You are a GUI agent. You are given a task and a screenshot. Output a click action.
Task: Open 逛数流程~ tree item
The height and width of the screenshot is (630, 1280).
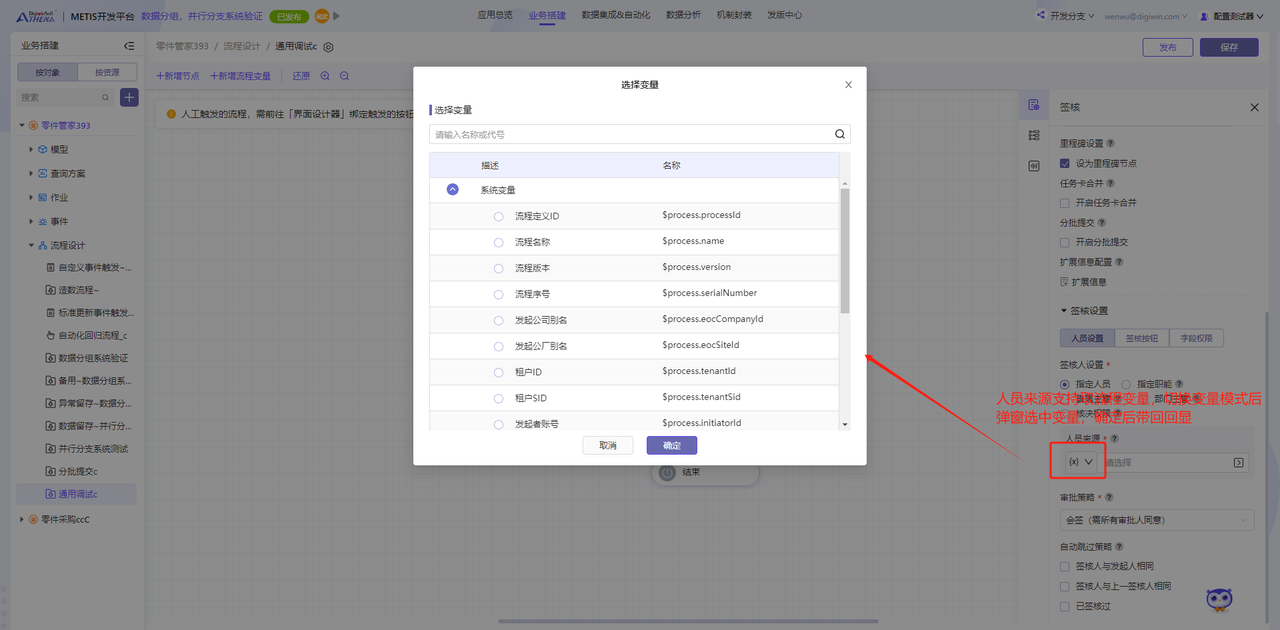click(x=78, y=290)
